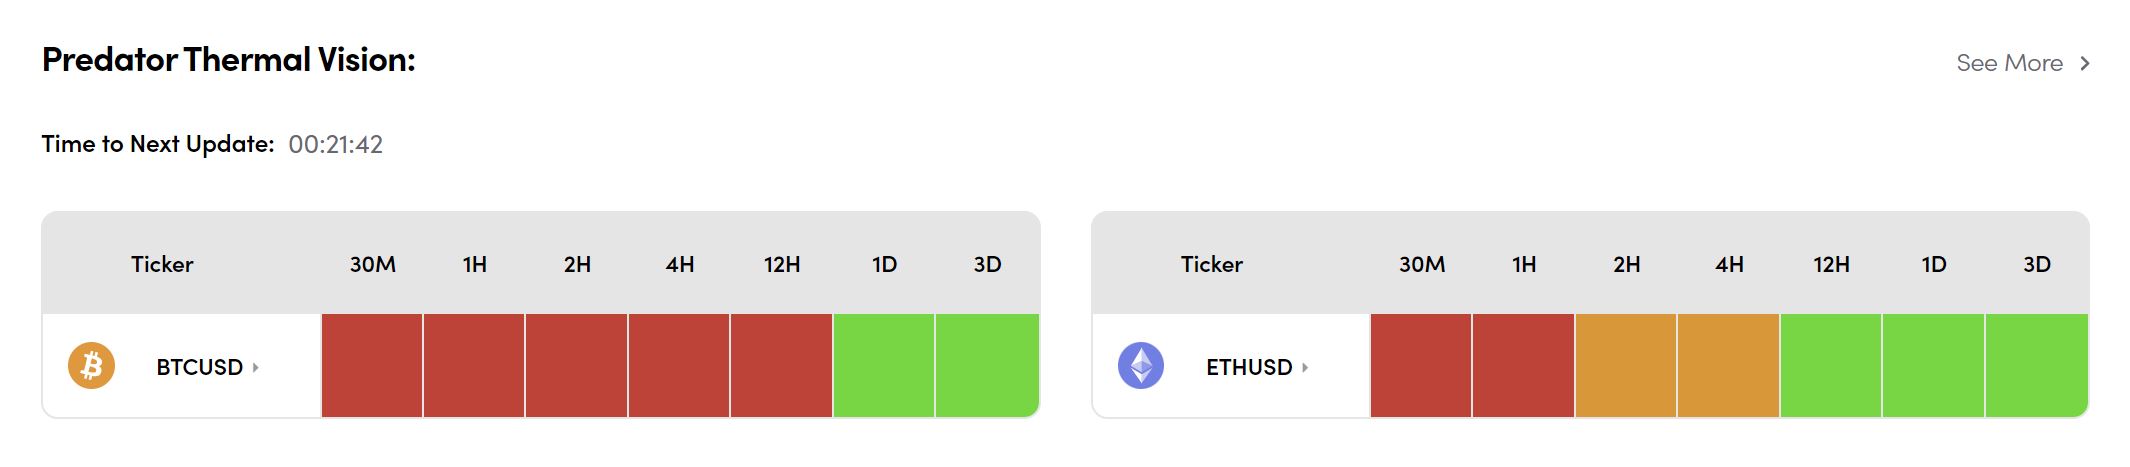The image size is (2130, 467).
Task: Click the Time to Next Update countdown
Action: 335,145
